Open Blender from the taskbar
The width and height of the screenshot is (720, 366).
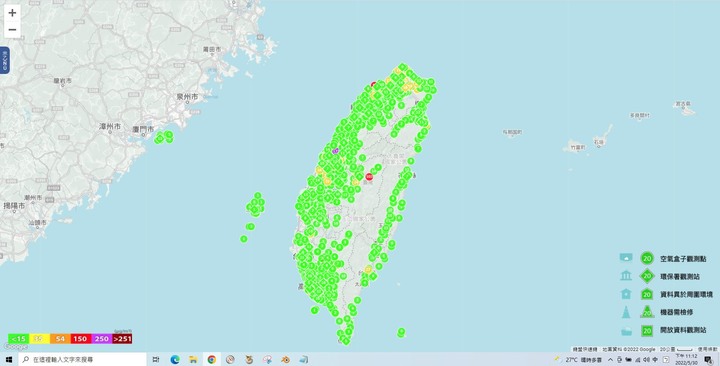pyautogui.click(x=286, y=360)
